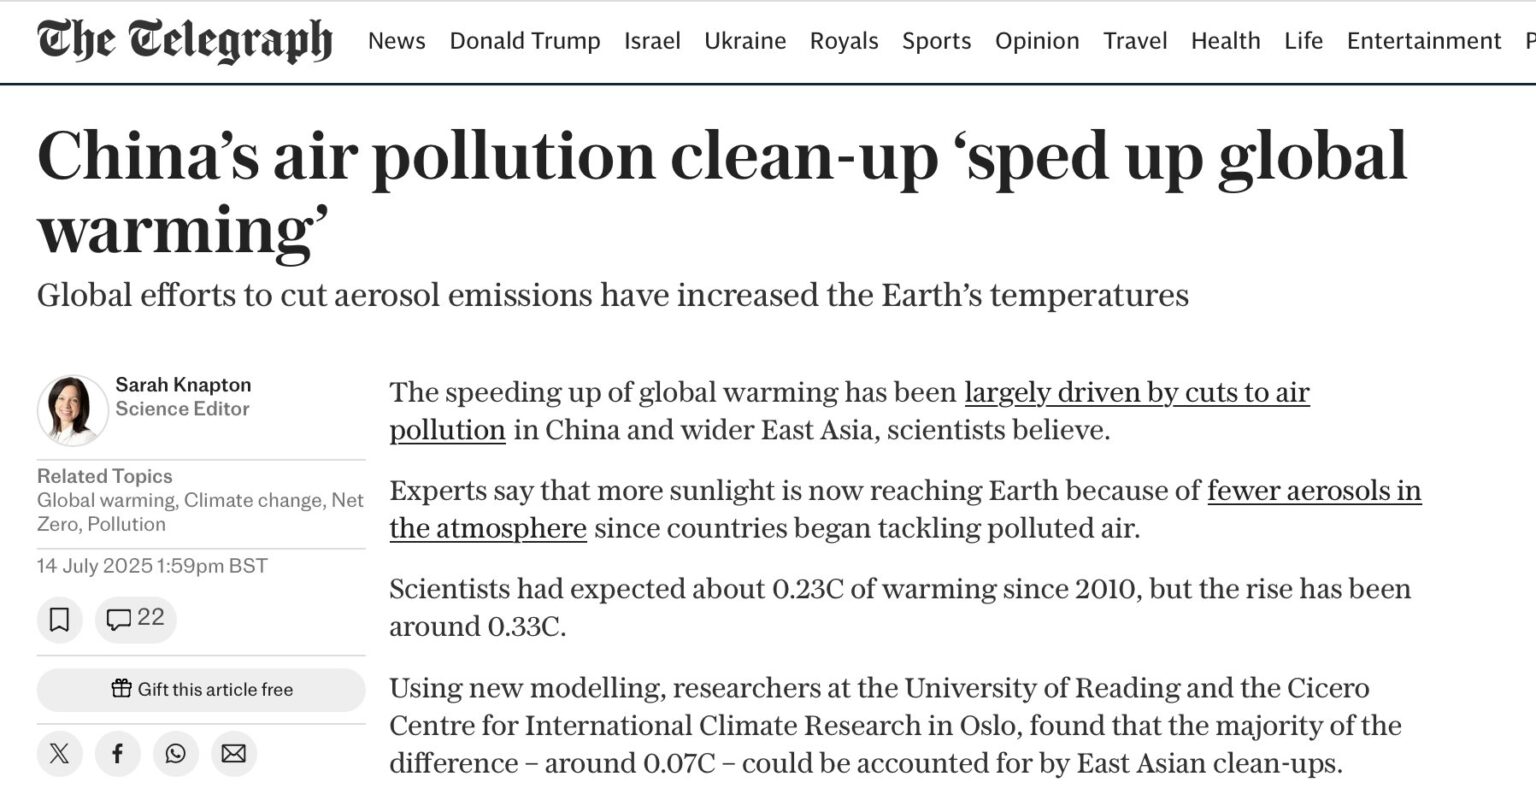Viewport: 1536px width, 800px height.
Task: Share the article on X
Action: click(59, 754)
